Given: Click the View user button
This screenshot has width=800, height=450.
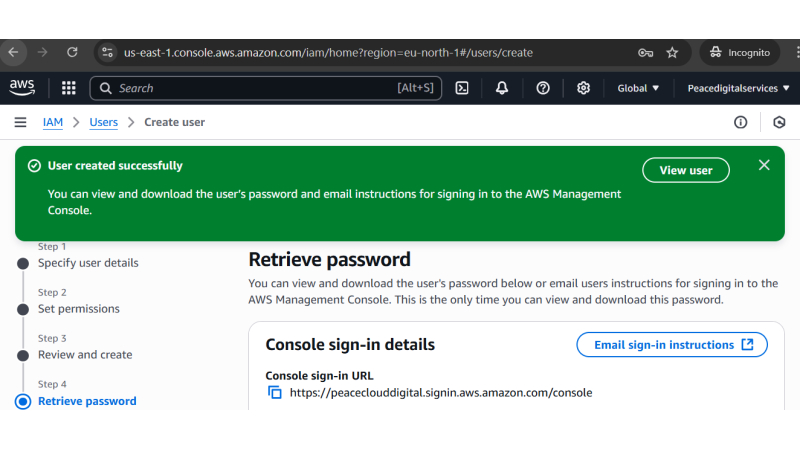Looking at the screenshot, I should coord(686,170).
